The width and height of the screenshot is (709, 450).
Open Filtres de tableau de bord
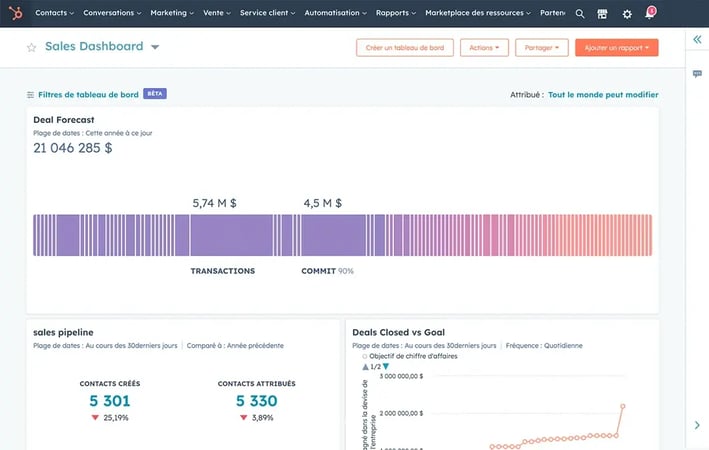click(88, 95)
